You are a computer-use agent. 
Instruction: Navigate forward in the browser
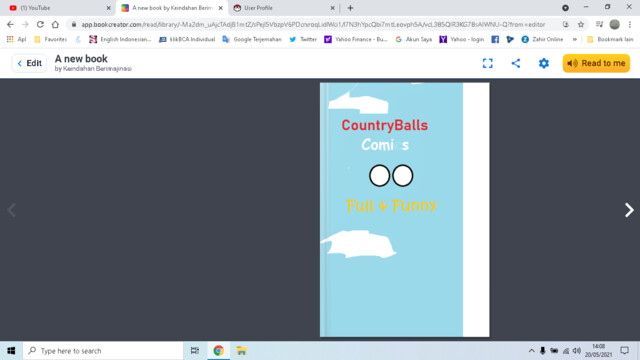(25, 24)
